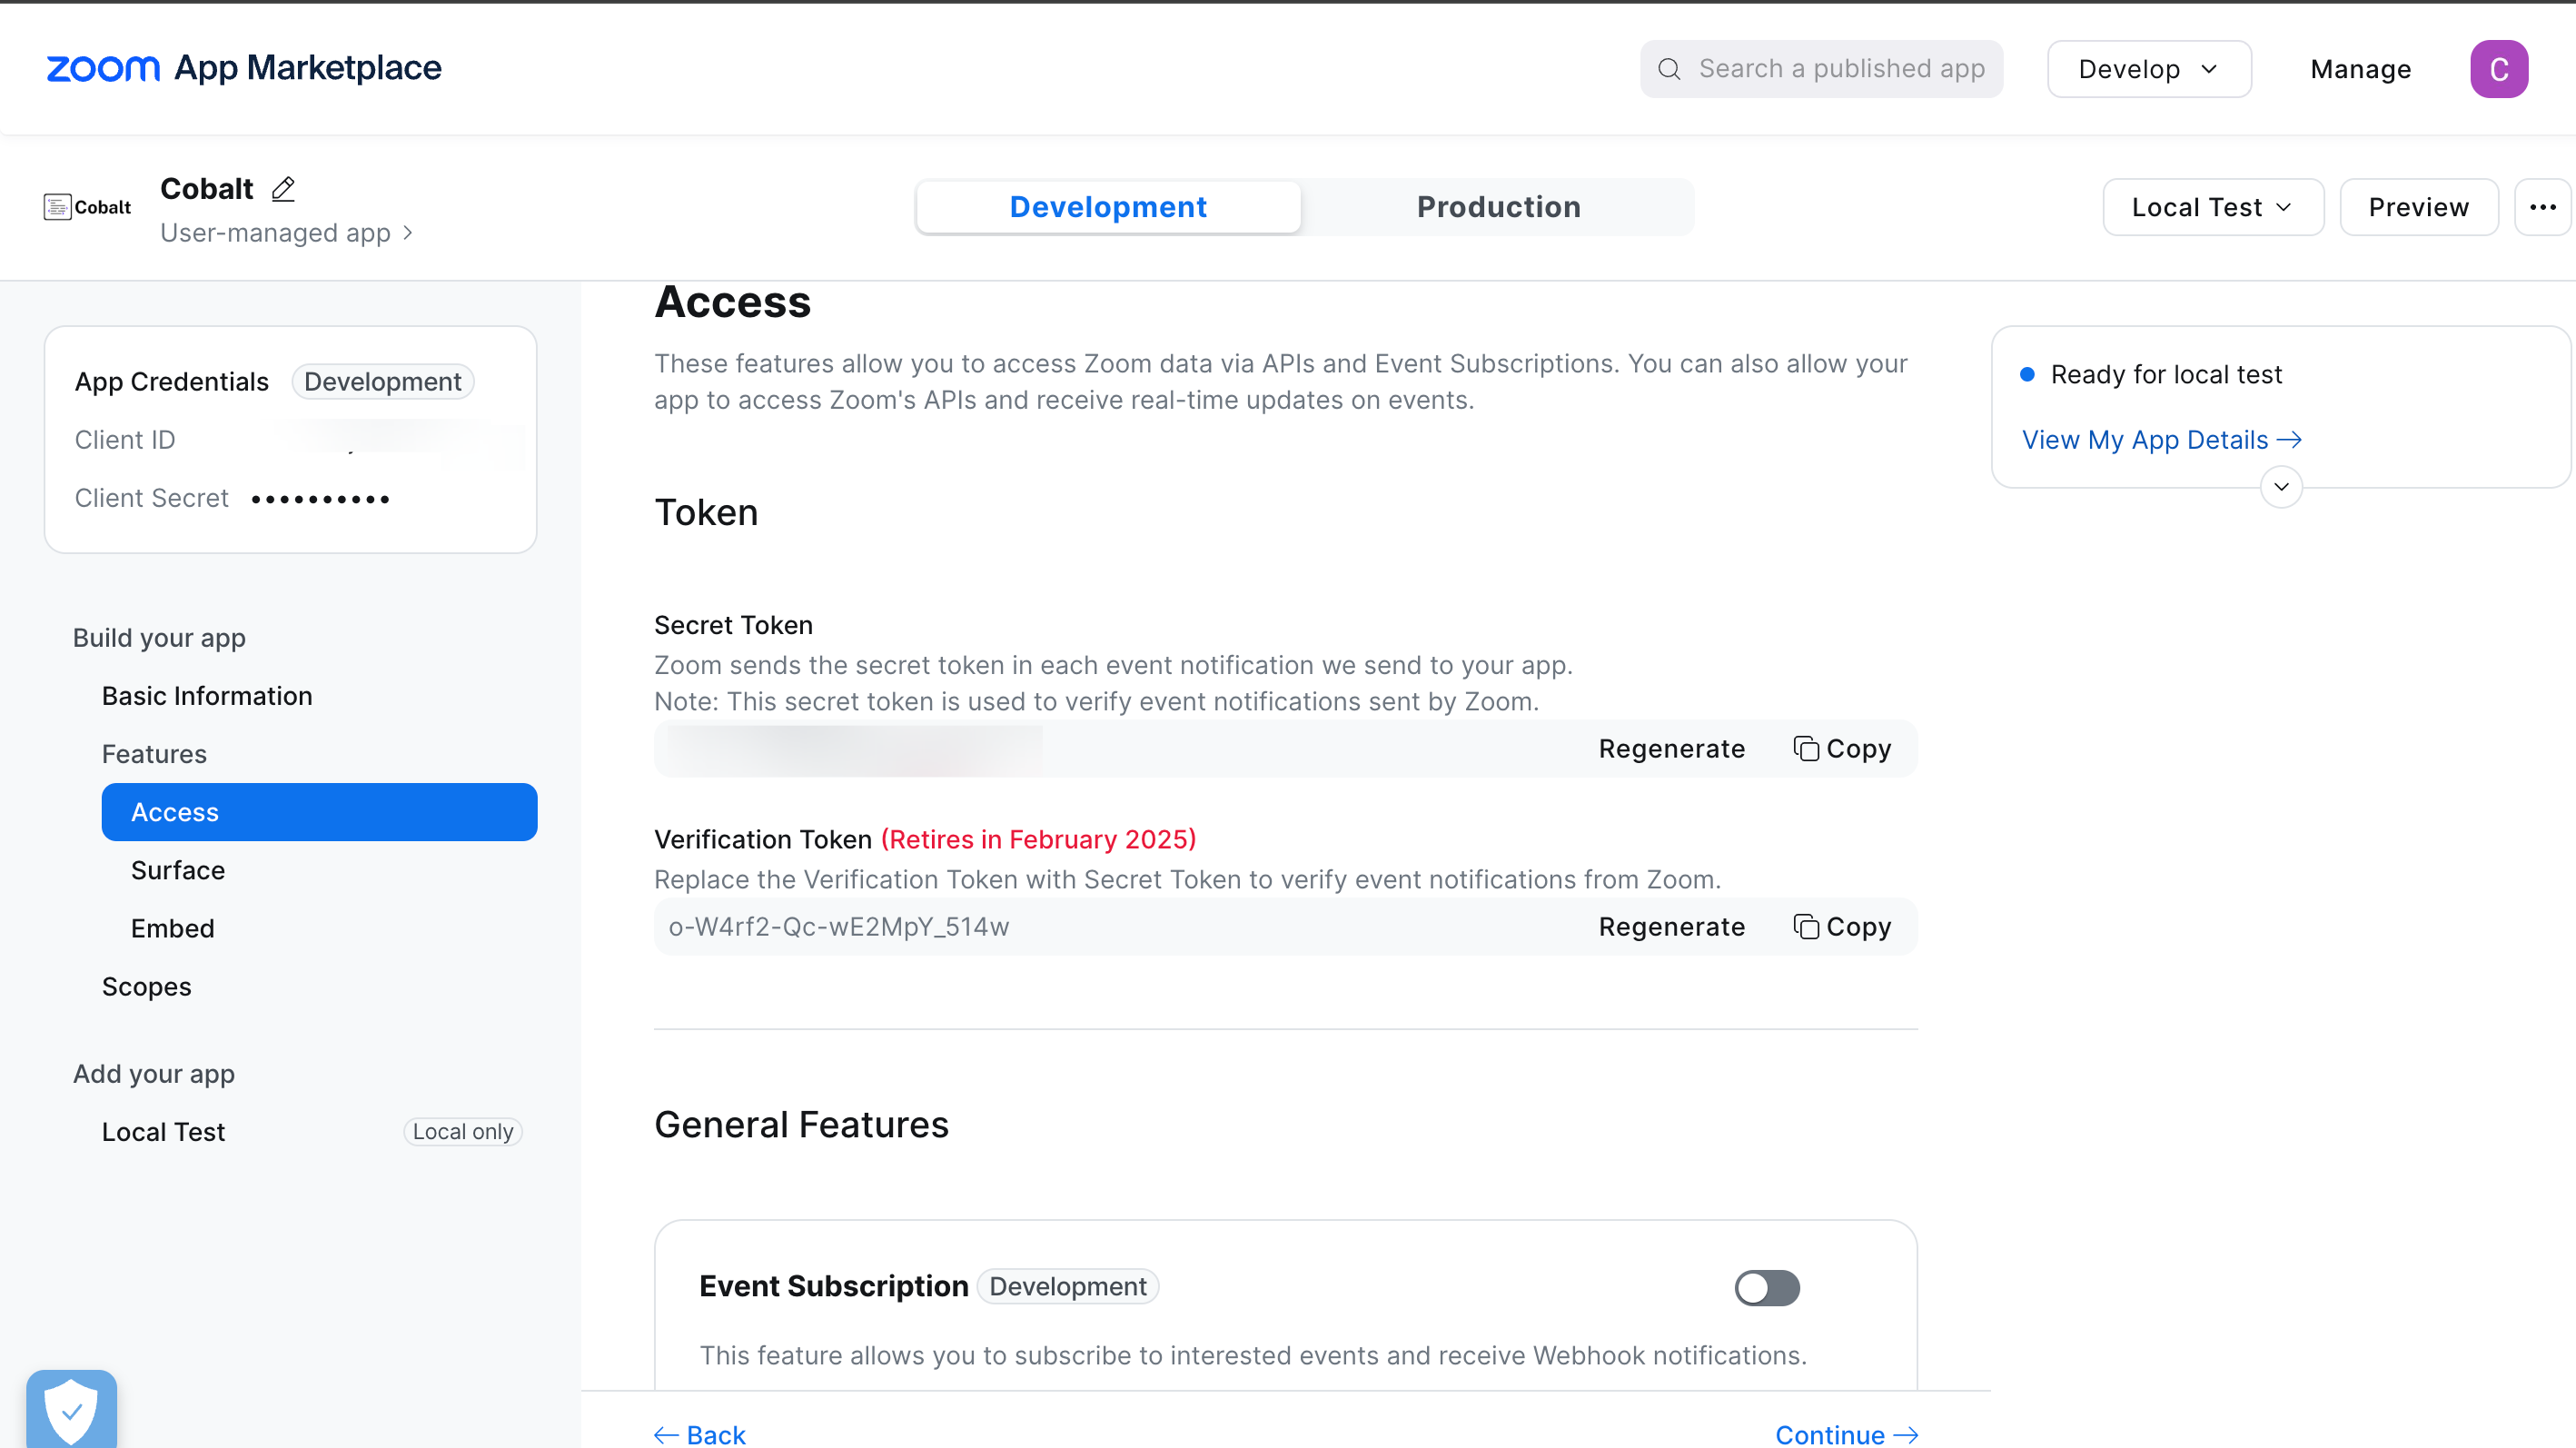The height and width of the screenshot is (1448, 2576).
Task: Click the Cobalt app icon
Action: [x=86, y=207]
